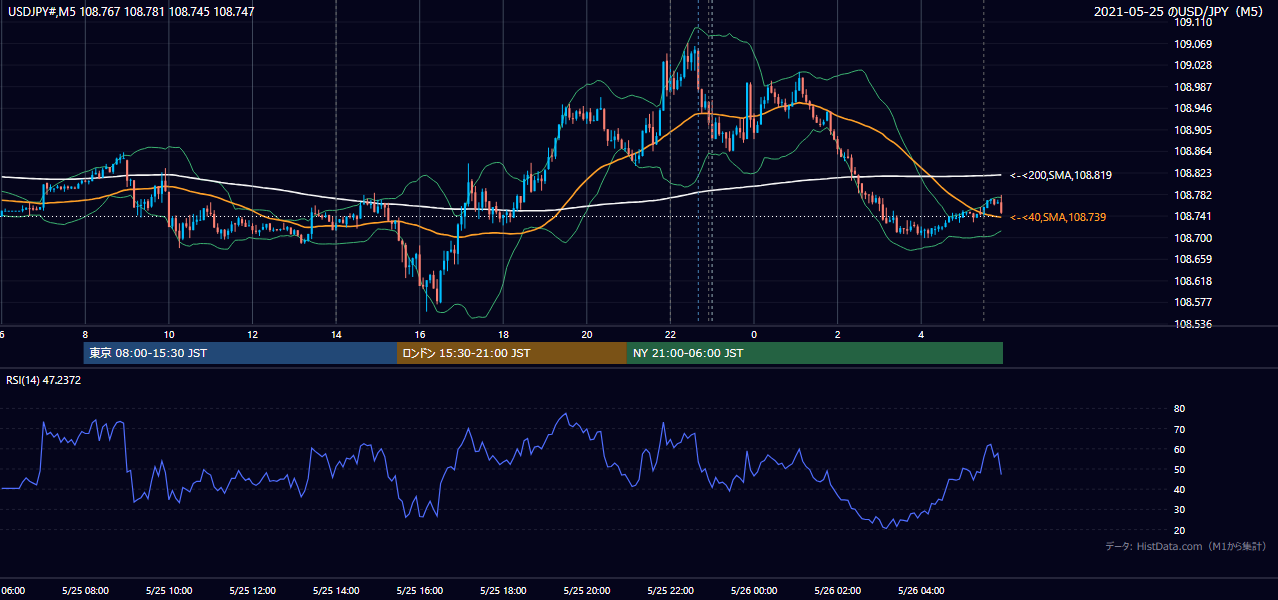The image size is (1278, 600).
Task: Click the 5/26 04:00 bottom time label
Action: pyautogui.click(x=921, y=590)
